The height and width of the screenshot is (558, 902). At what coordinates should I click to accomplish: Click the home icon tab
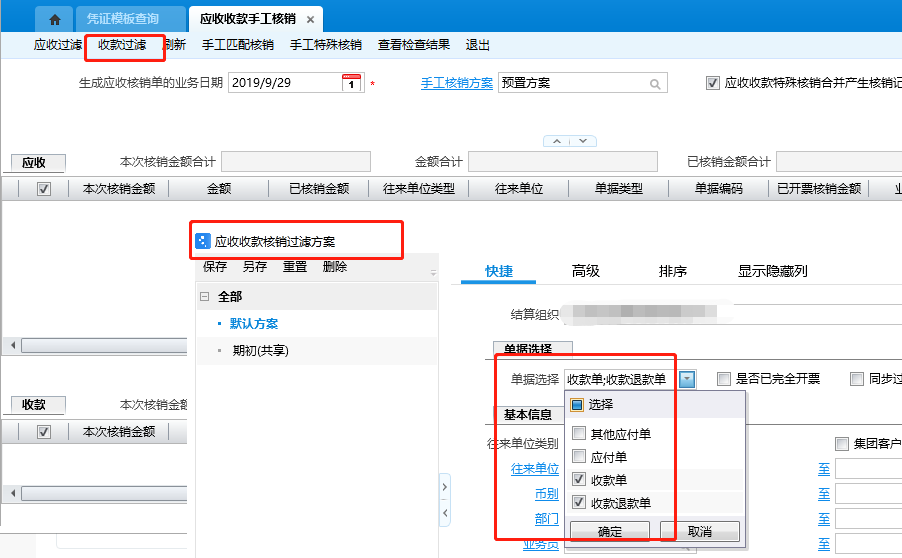point(54,19)
